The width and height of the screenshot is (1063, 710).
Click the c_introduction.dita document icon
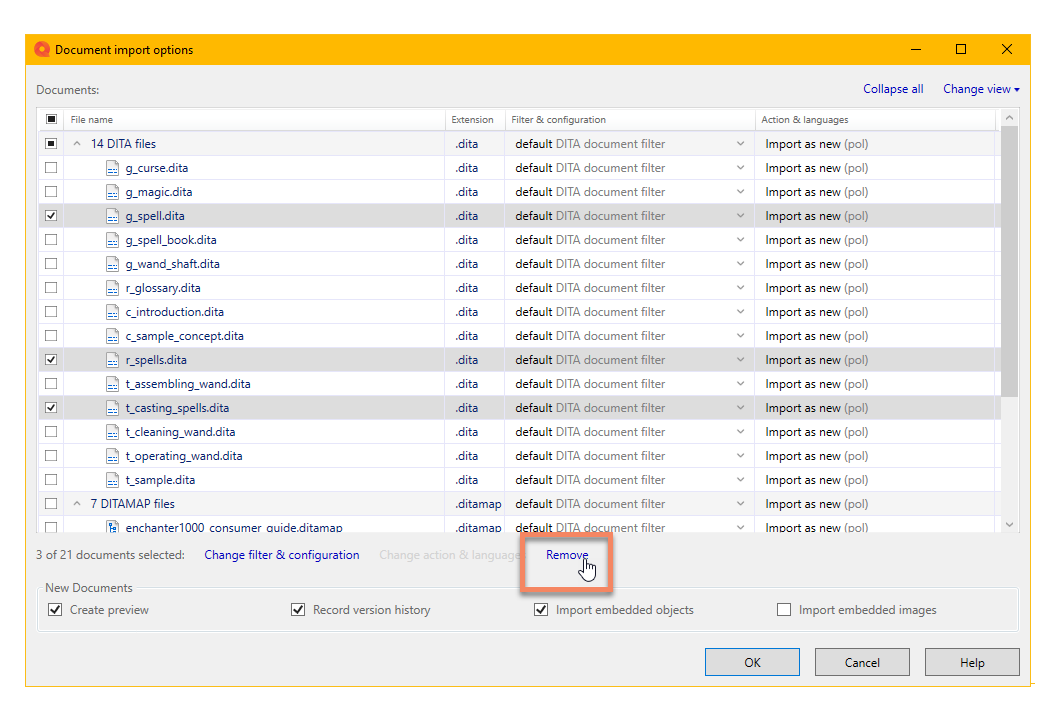pos(112,311)
